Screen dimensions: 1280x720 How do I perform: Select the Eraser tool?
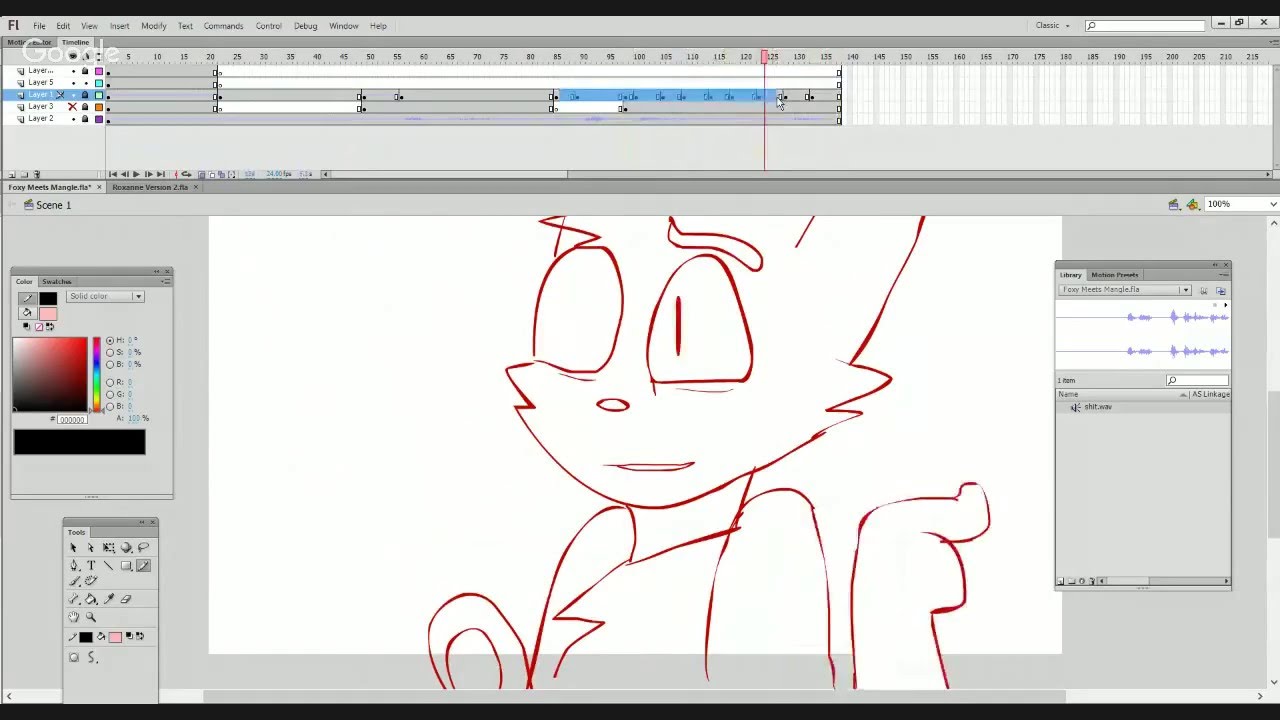[126, 599]
